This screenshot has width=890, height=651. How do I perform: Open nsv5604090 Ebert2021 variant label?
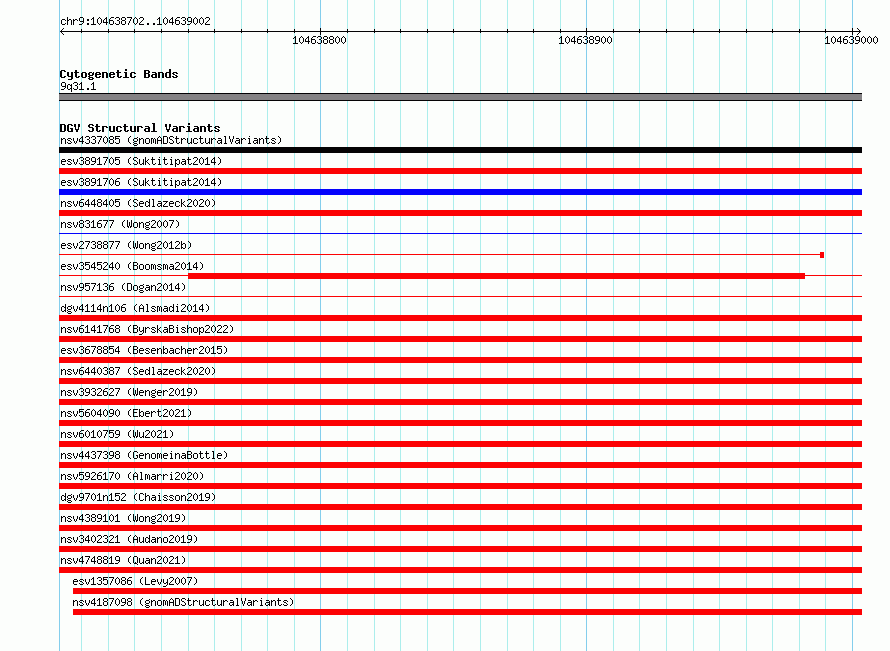click(126, 413)
